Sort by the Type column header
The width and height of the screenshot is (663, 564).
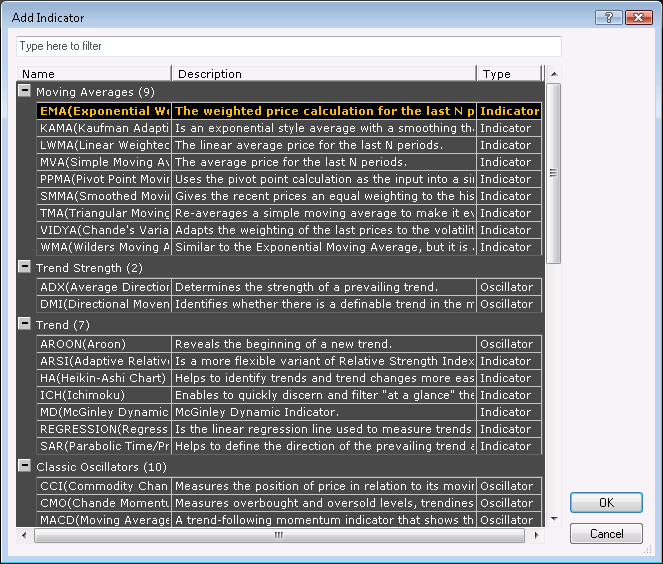[x=509, y=74]
